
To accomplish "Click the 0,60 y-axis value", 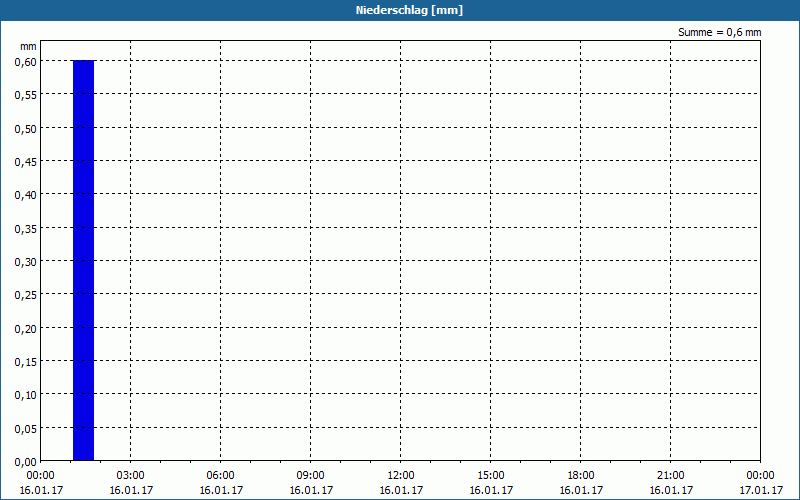I will [26, 62].
